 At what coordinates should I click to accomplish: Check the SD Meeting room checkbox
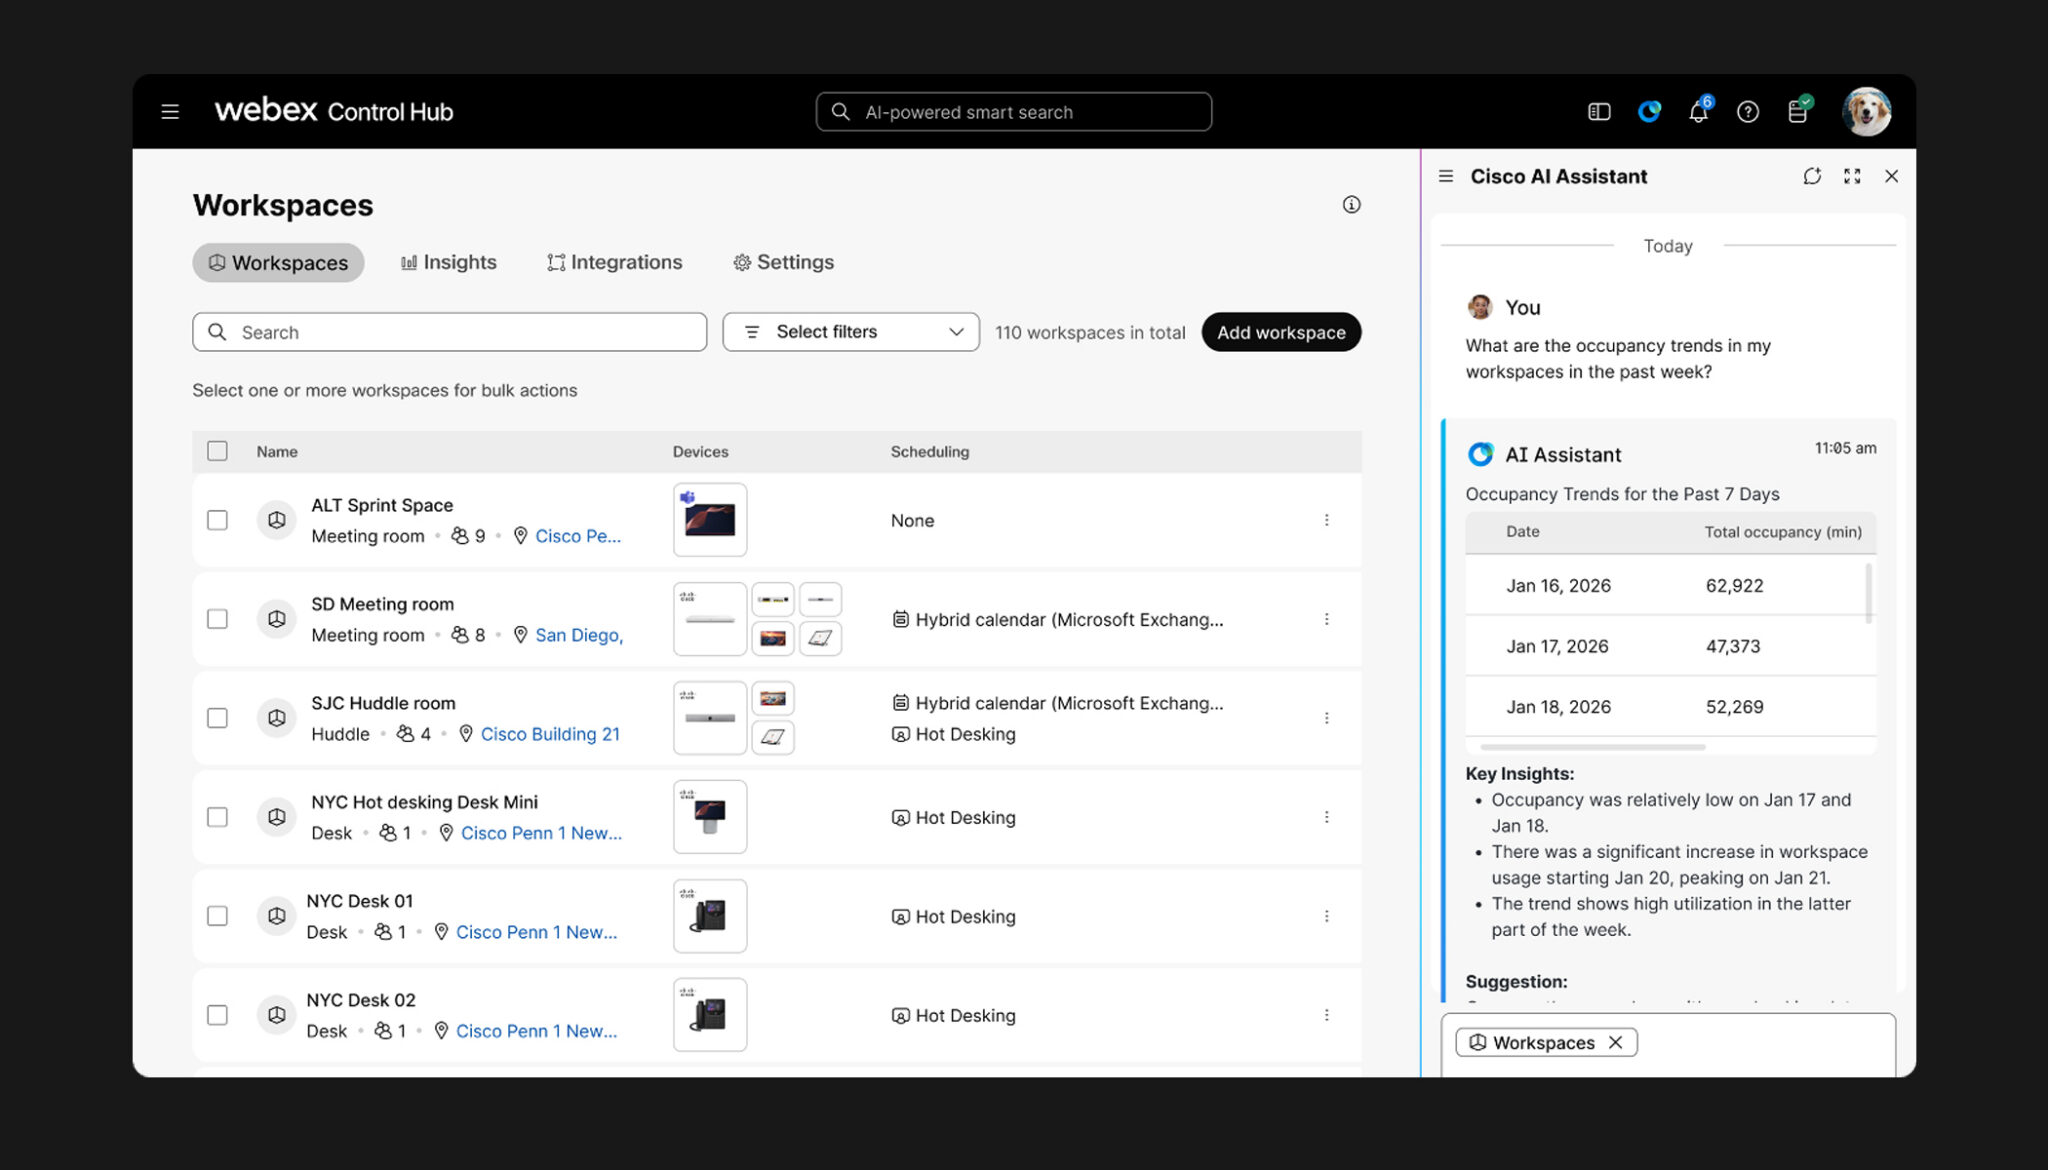(217, 619)
